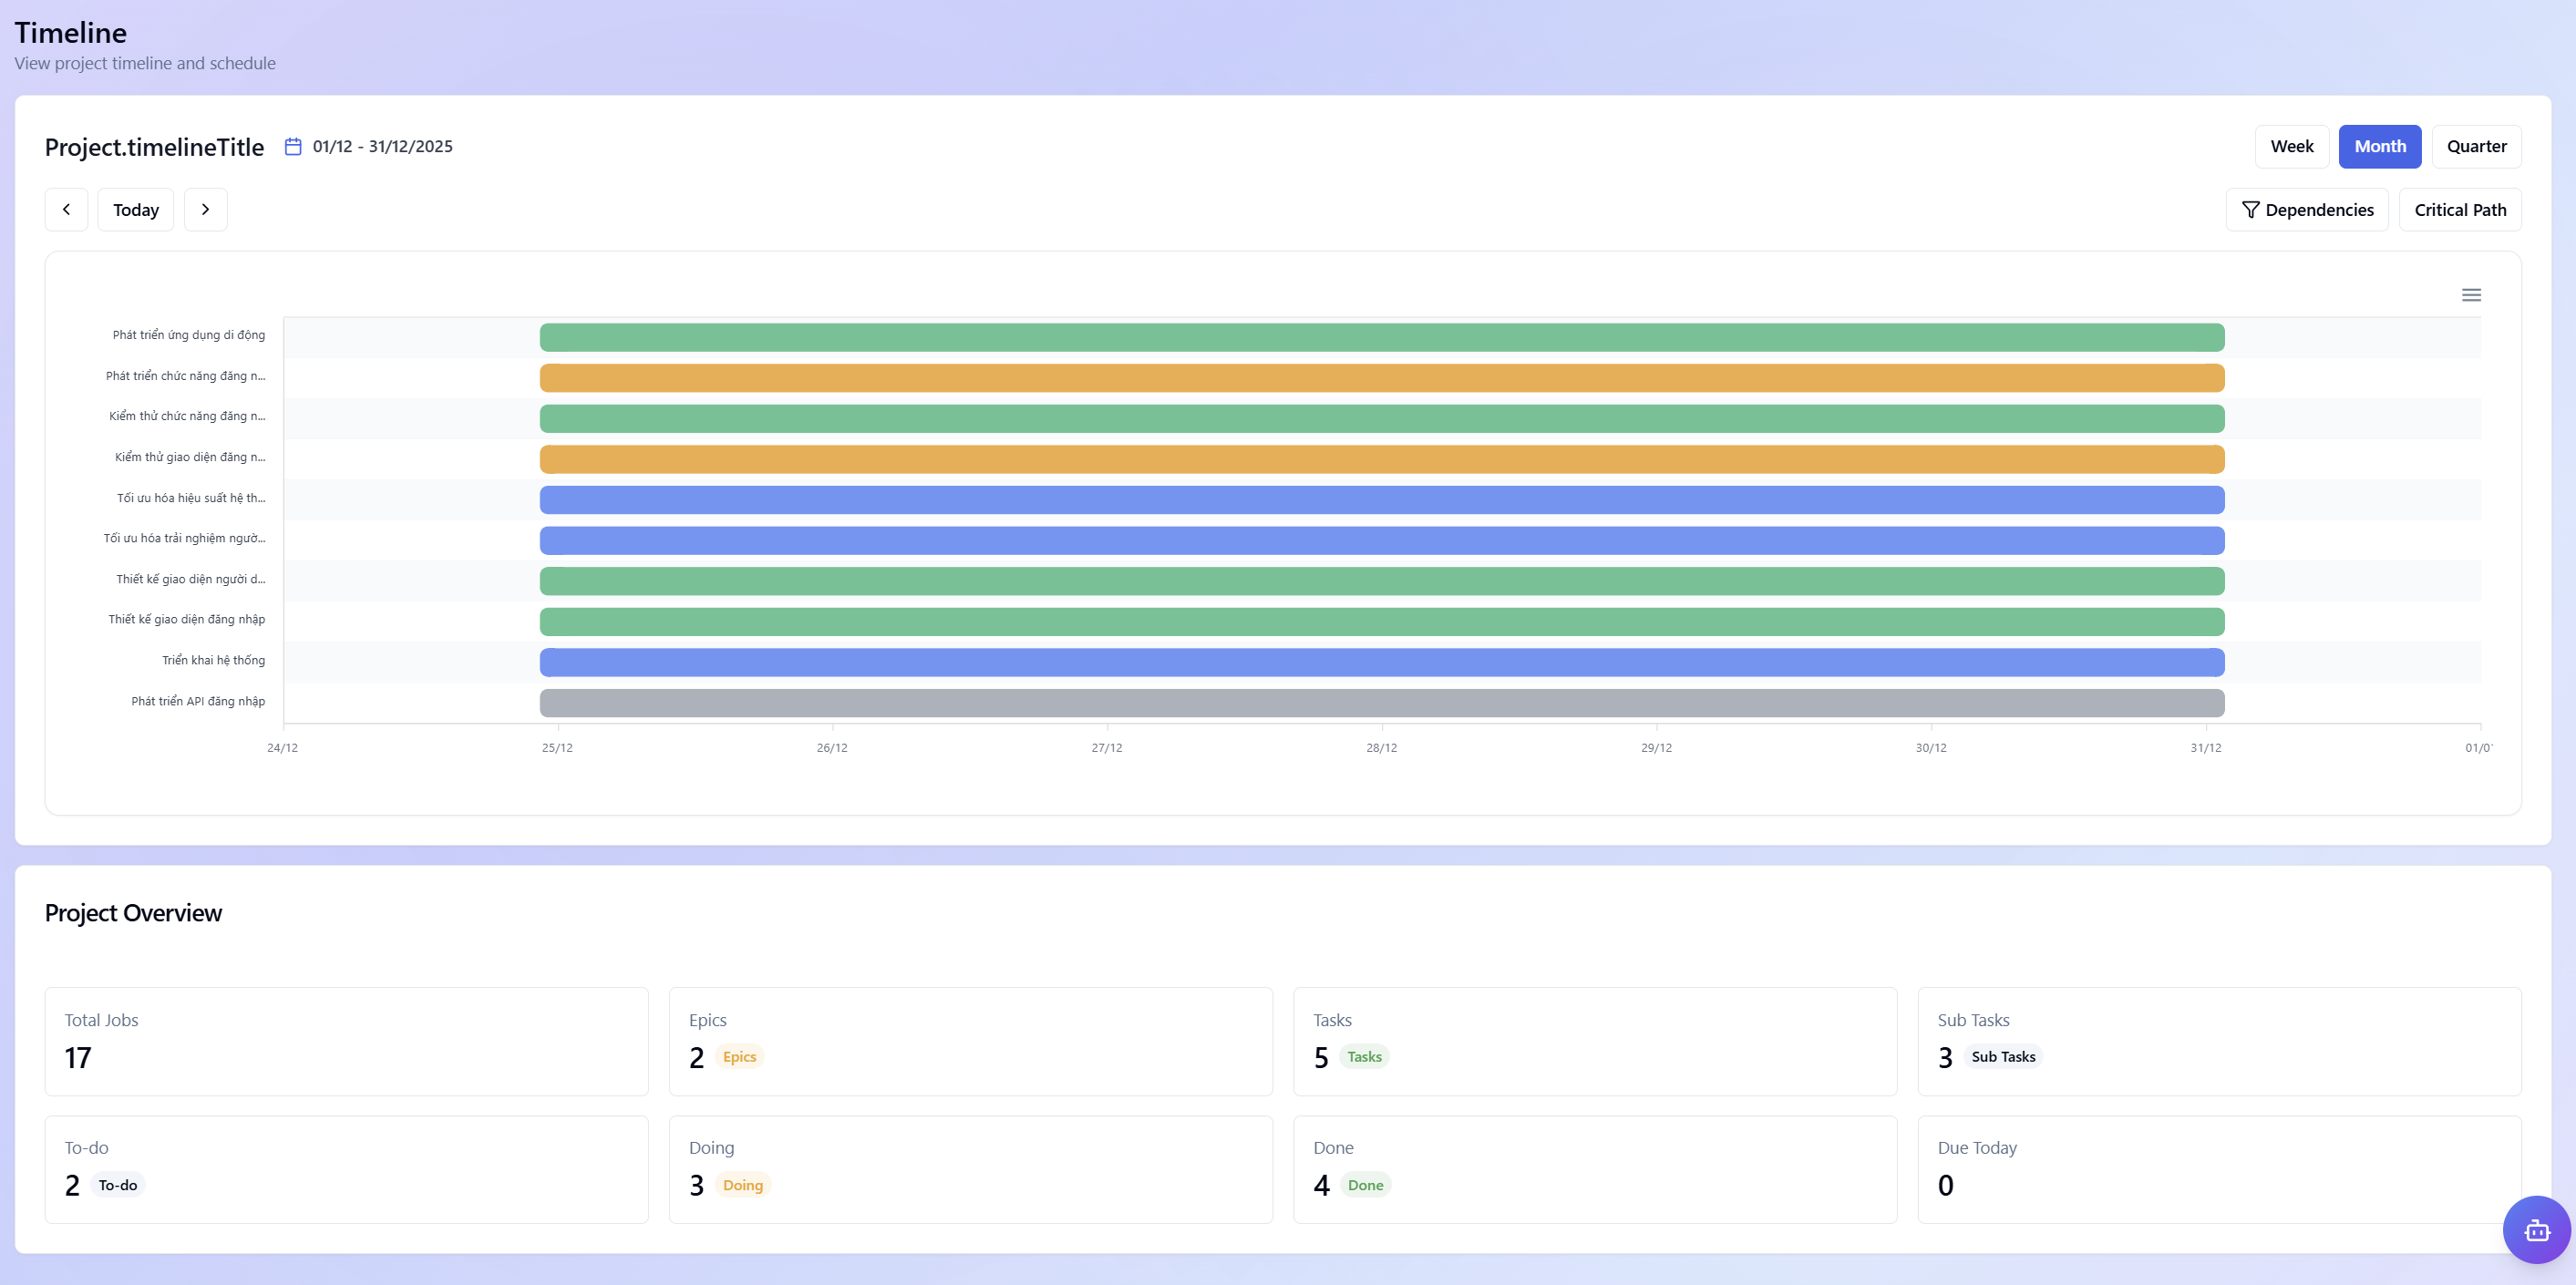Click the previous period chevron arrow
Screen dimensions: 2576x1285
(x=66, y=209)
